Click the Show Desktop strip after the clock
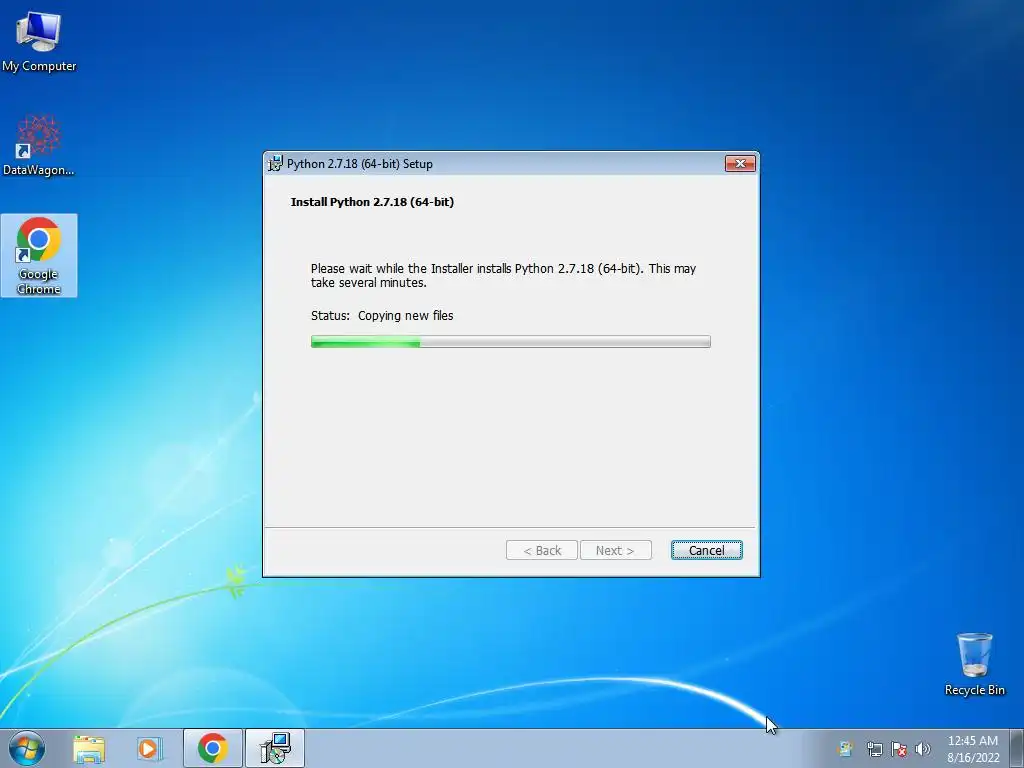Viewport: 1024px width, 768px height. [1017, 748]
